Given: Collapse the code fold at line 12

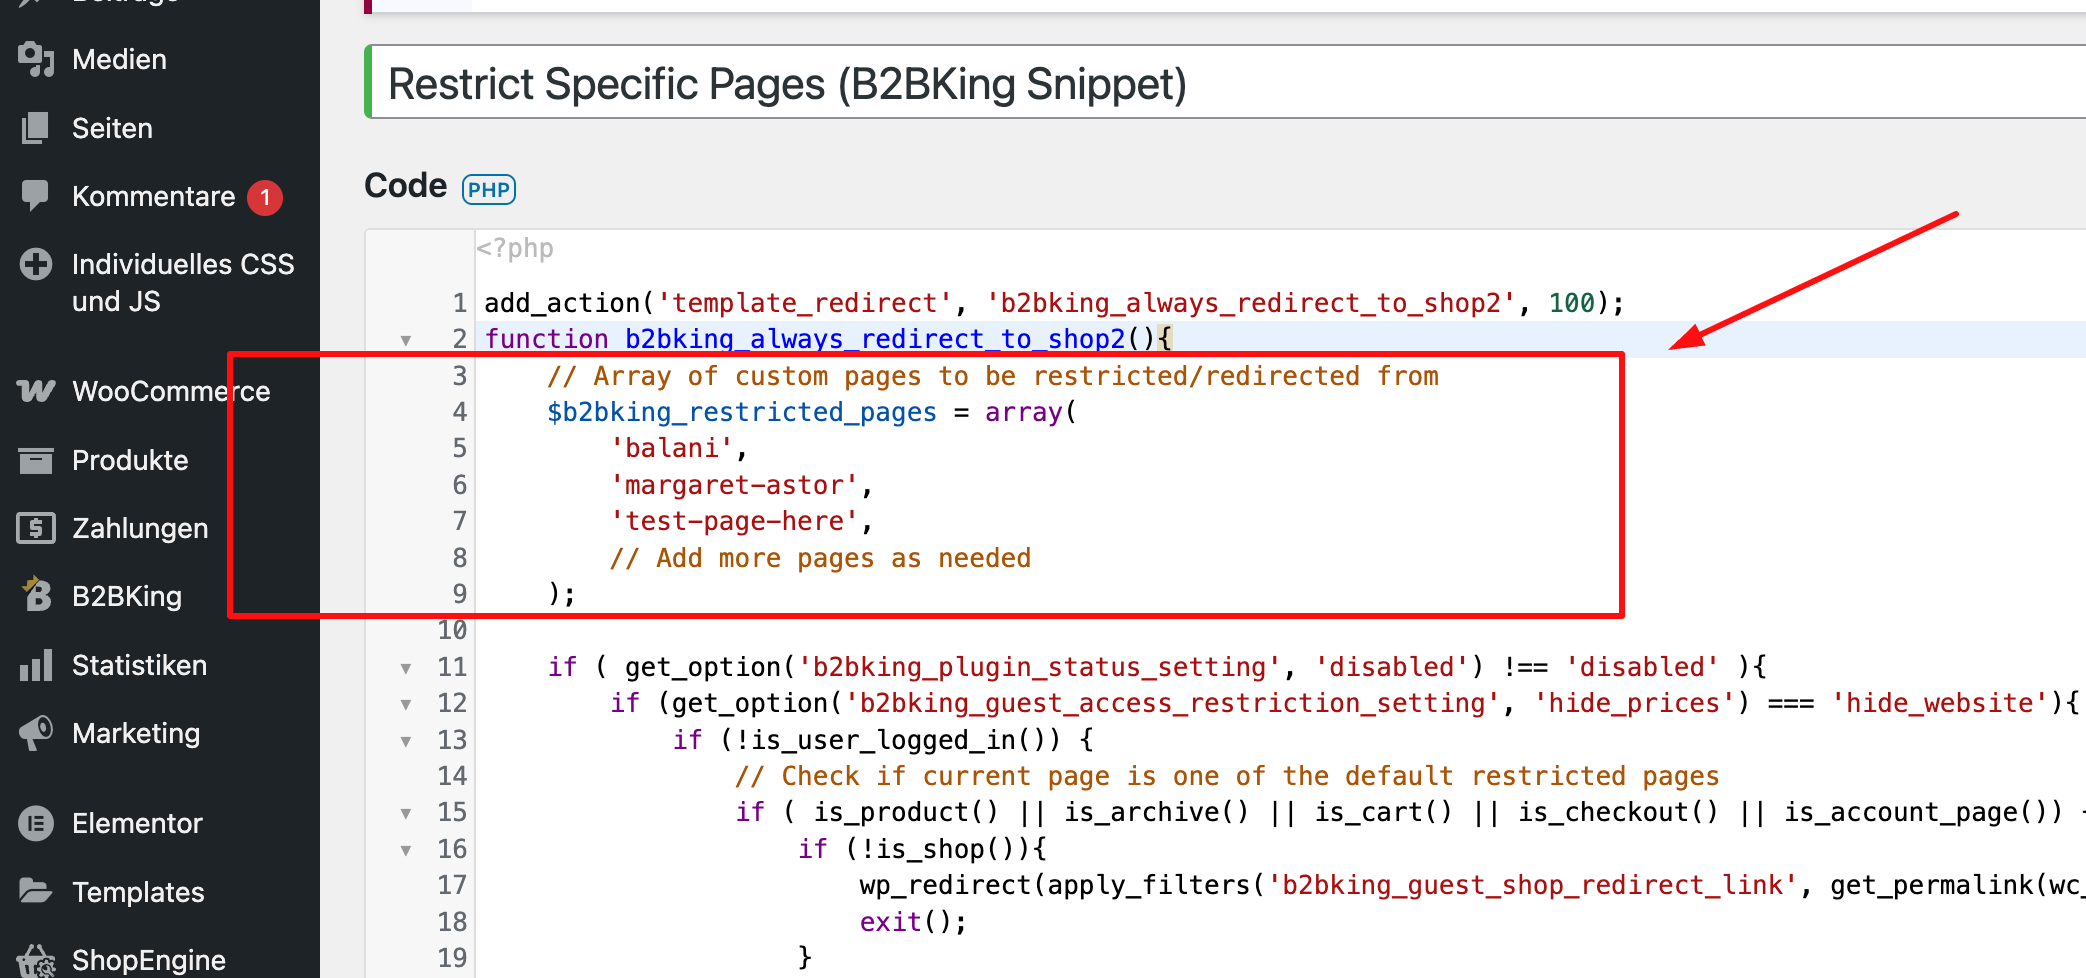Looking at the screenshot, I should tap(406, 704).
